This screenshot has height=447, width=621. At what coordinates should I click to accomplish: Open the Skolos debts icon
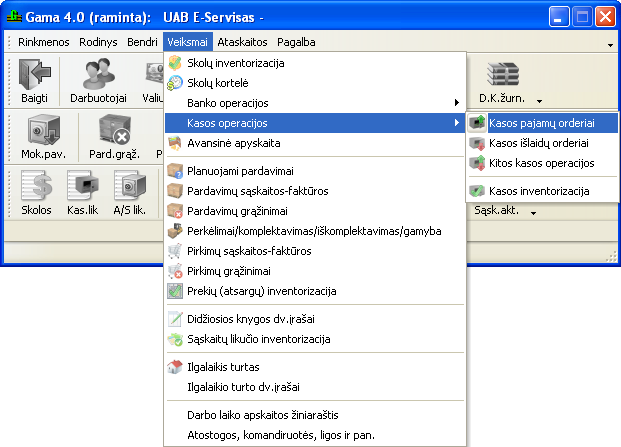36,185
